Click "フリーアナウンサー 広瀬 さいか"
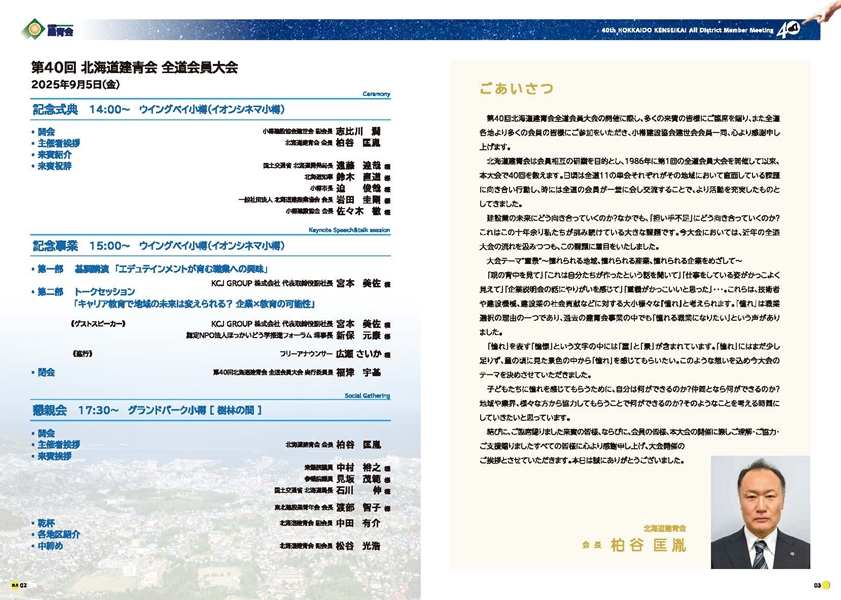Image resolution: width=841 pixels, height=600 pixels. pyautogui.click(x=330, y=354)
